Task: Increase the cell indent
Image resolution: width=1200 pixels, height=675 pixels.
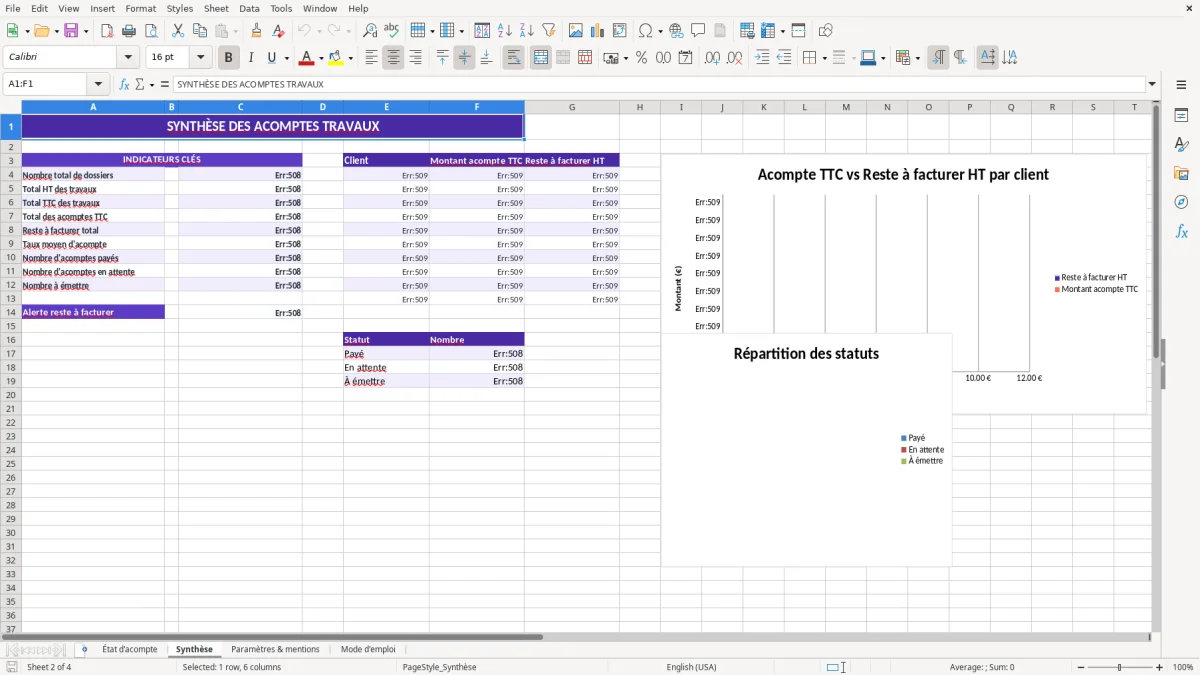Action: [762, 58]
